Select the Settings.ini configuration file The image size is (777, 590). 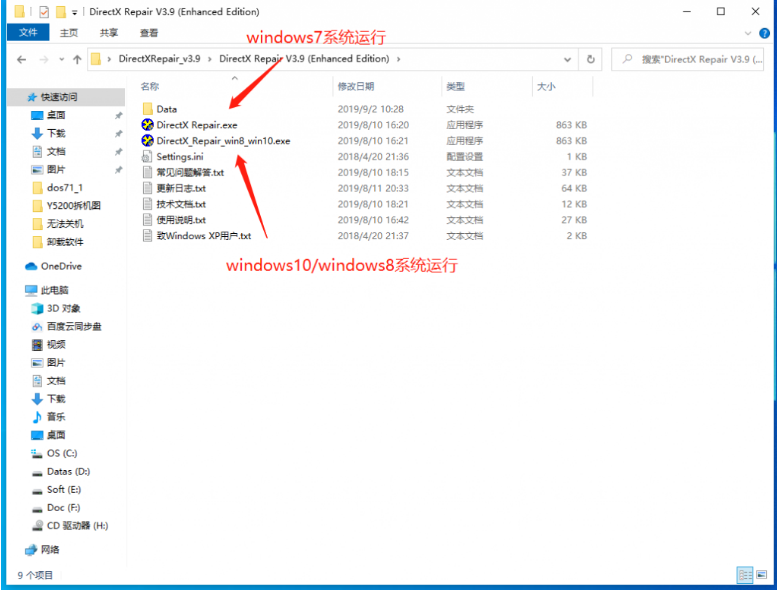point(179,157)
